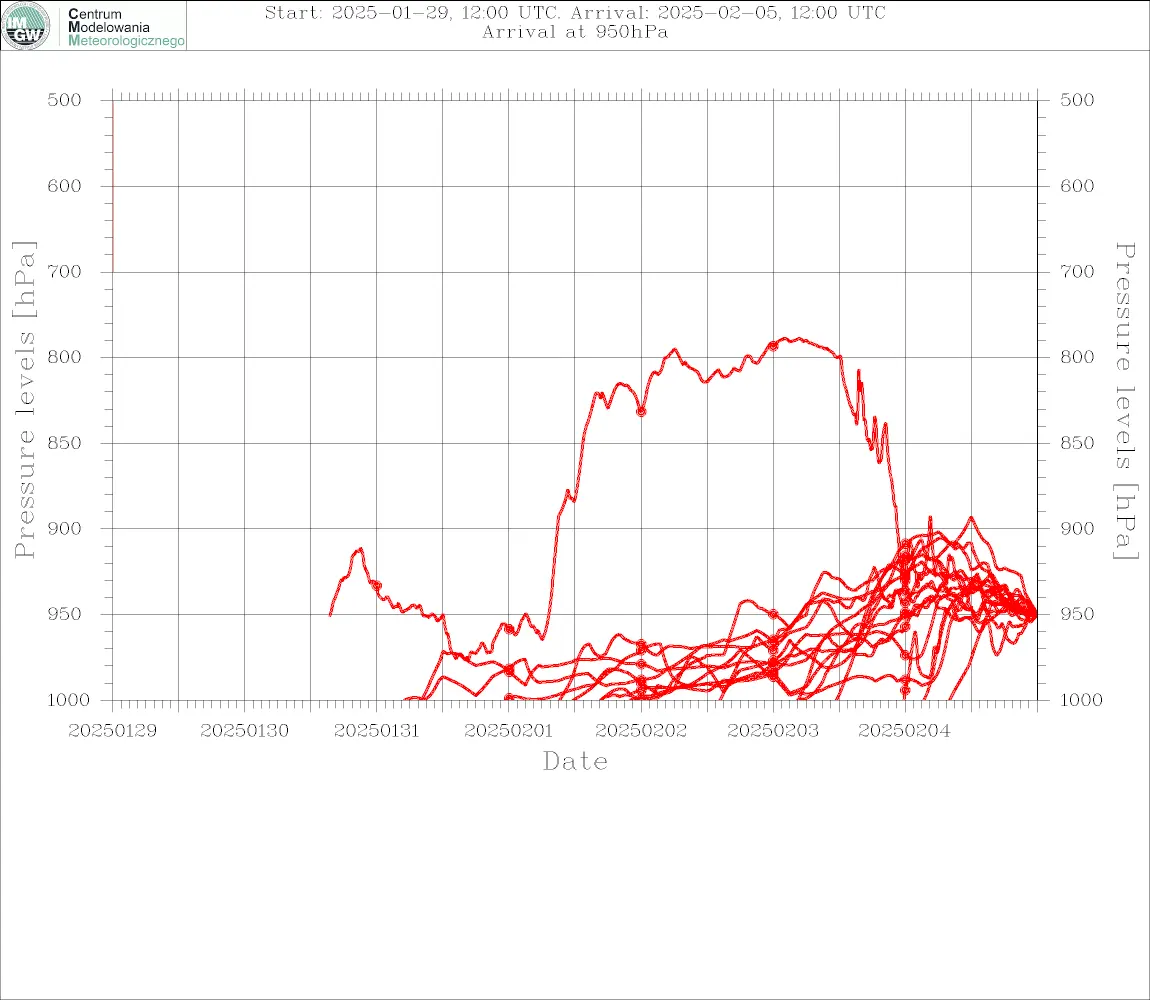Click the date label 20250201
The height and width of the screenshot is (1000, 1150).
click(x=508, y=731)
